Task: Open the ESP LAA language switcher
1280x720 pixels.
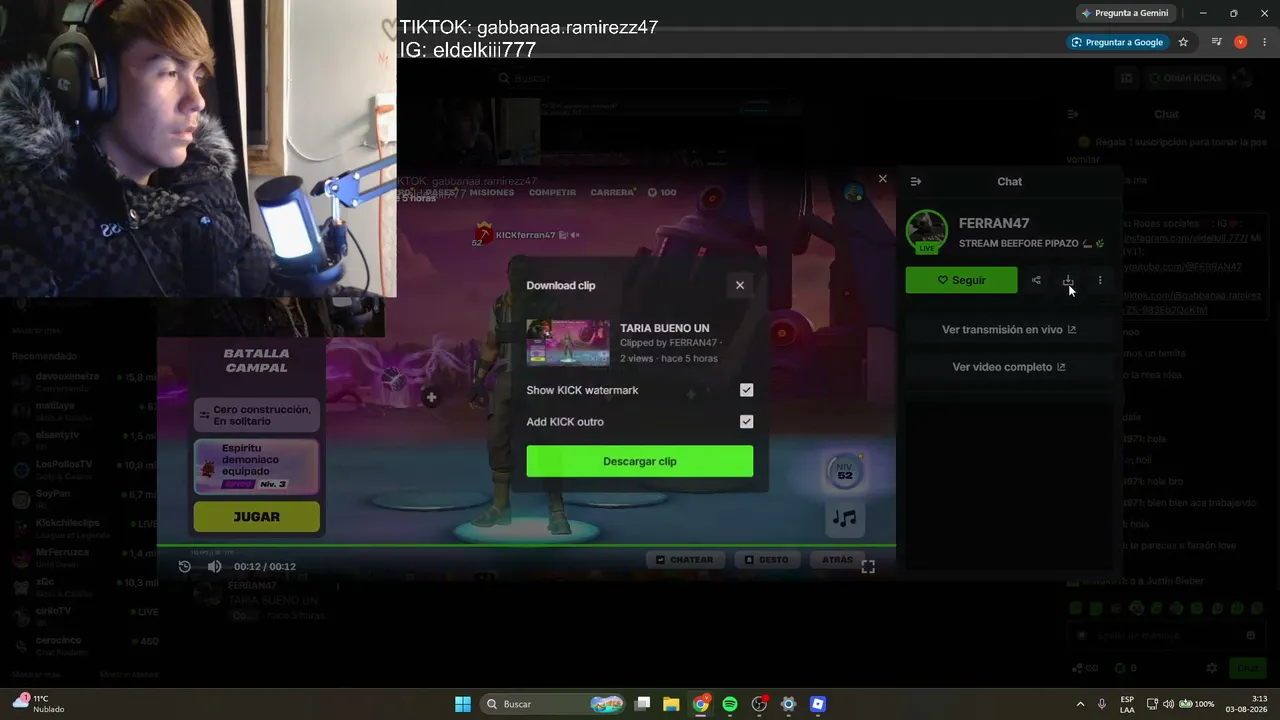Action: point(1127,704)
